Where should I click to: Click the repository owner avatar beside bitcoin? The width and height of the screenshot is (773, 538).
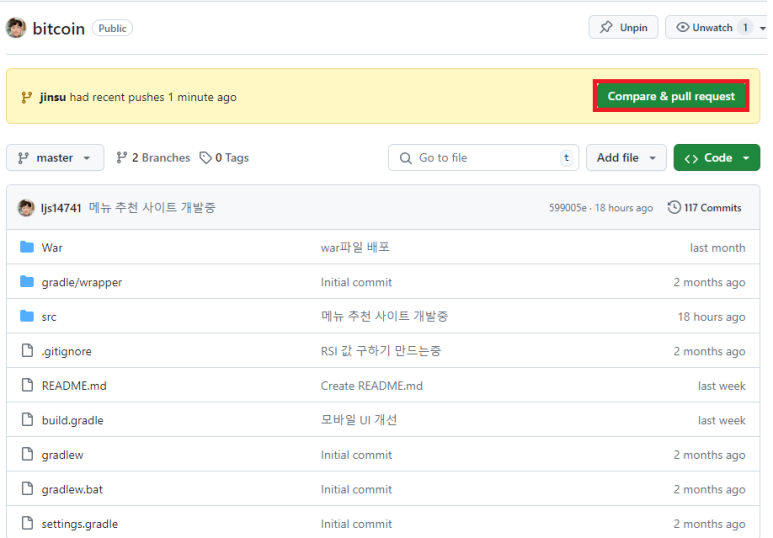point(16,28)
